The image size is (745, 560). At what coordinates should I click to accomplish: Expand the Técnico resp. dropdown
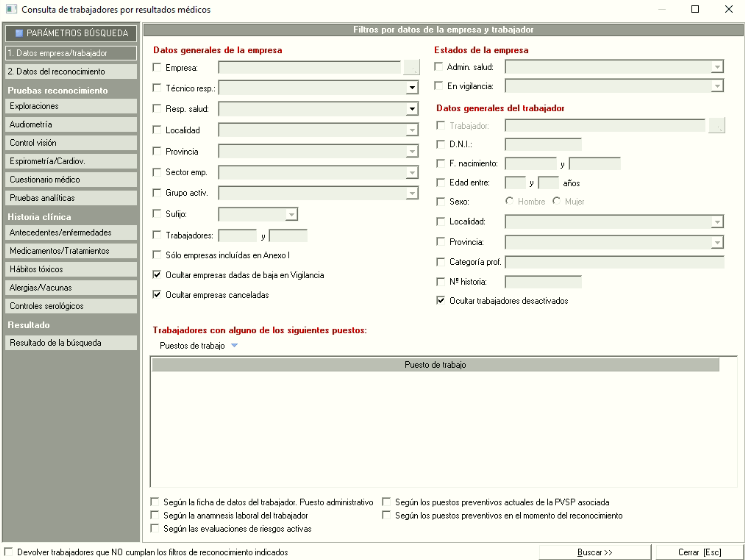pos(411,88)
